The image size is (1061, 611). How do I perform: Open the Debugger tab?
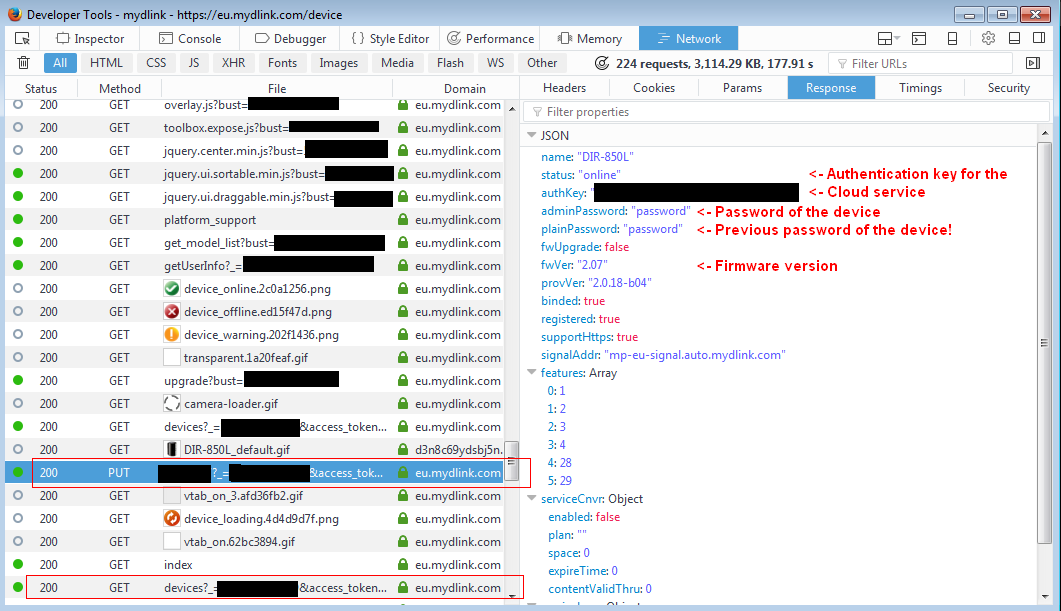tap(290, 39)
